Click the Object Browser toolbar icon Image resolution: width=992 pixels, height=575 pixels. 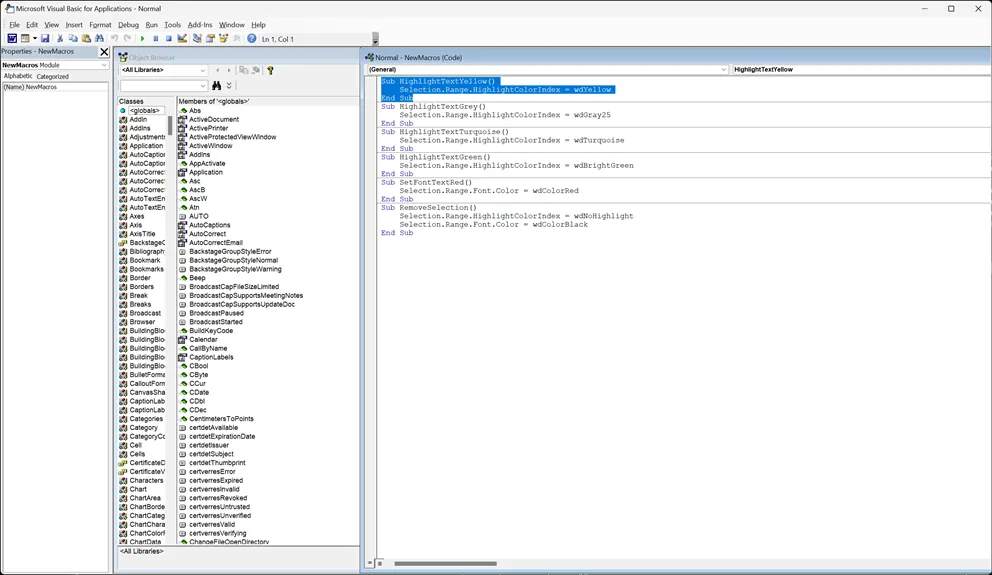point(223,39)
